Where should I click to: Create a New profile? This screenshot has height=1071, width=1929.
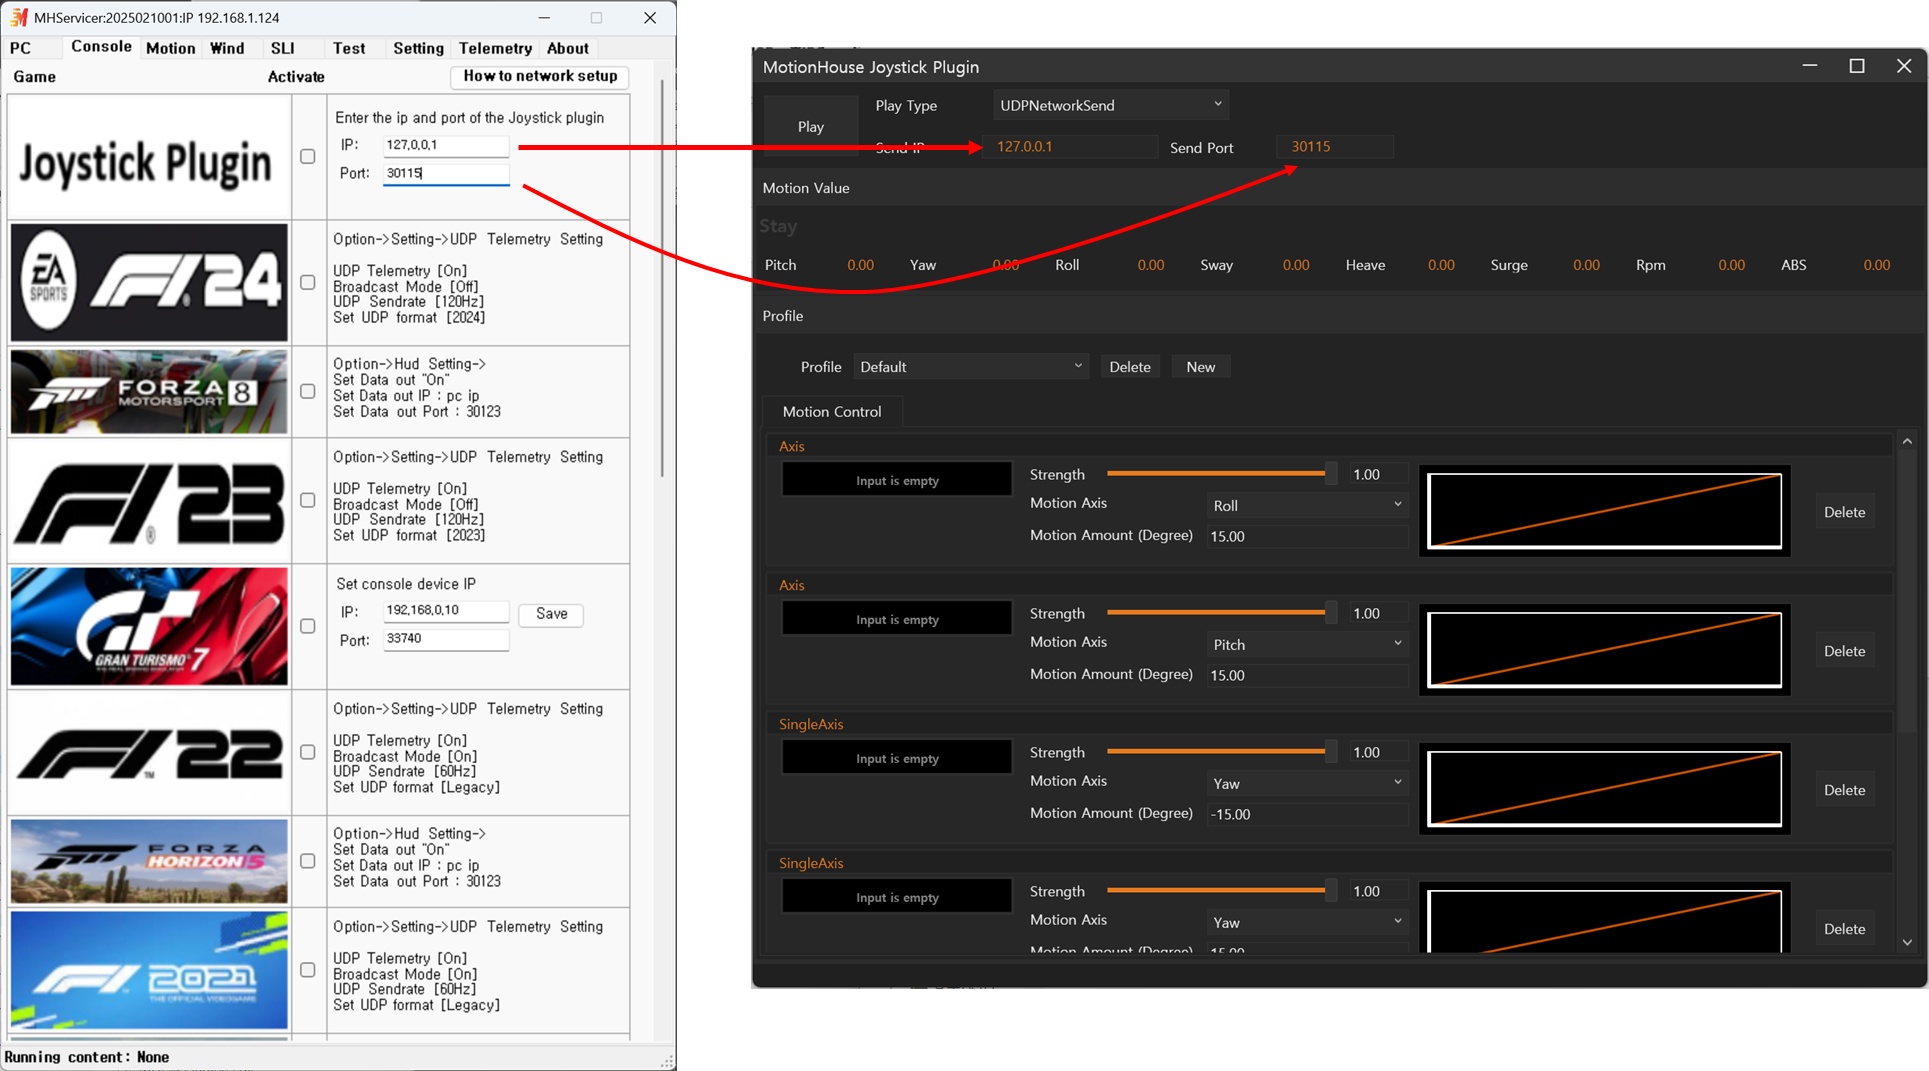tap(1201, 367)
